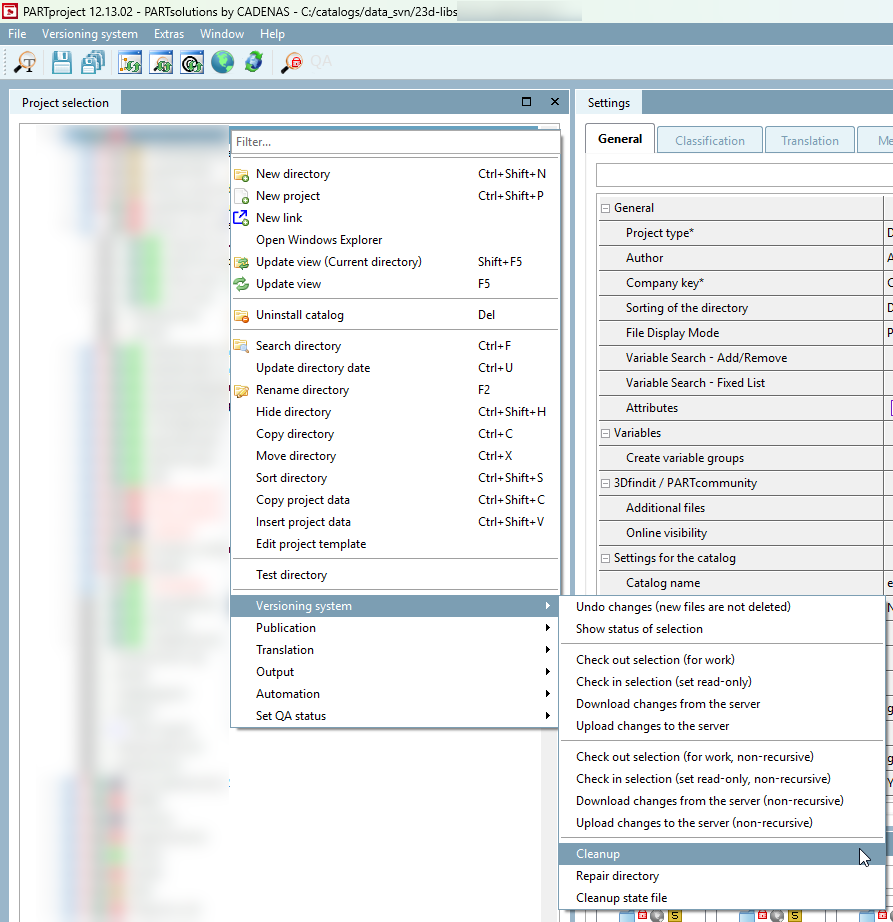This screenshot has height=922, width=893.
Task: Click the third image toolbar icon with spiral
Action: pos(192,62)
